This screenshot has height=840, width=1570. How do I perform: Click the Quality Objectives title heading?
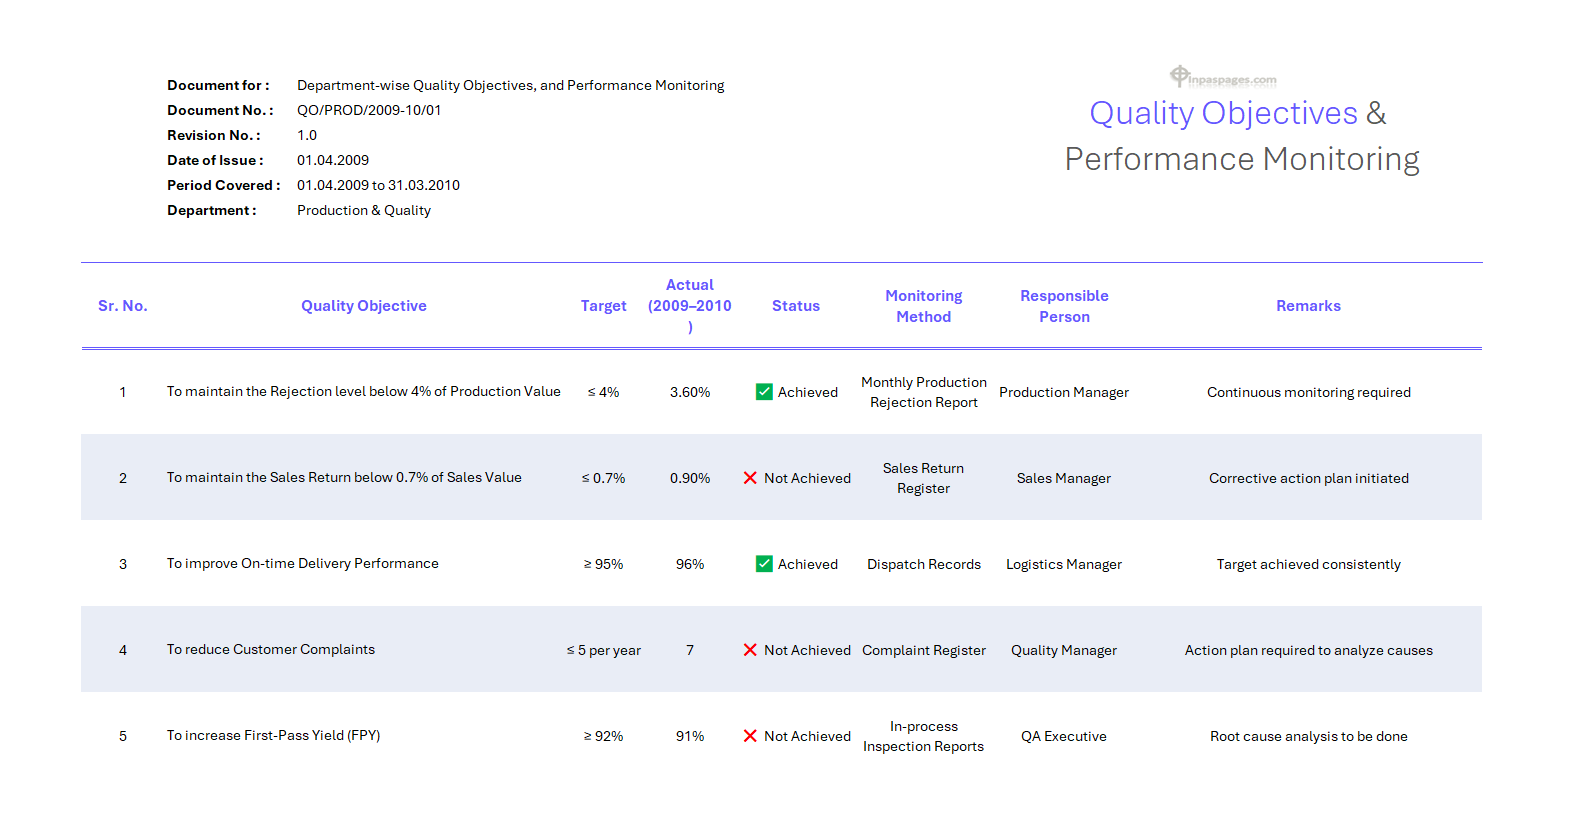1223,114
